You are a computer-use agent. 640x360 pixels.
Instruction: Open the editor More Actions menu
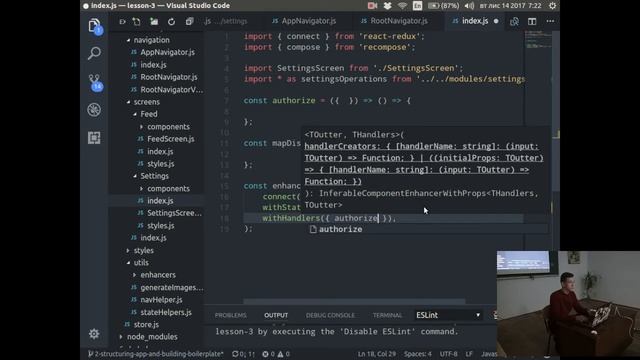550,21
